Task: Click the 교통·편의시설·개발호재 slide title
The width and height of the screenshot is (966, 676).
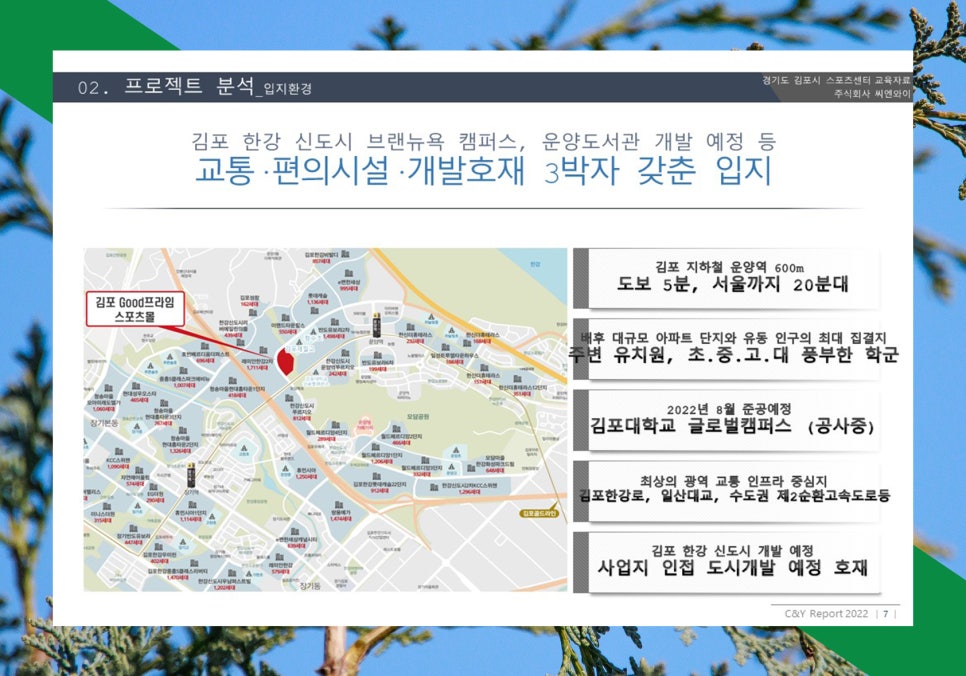Action: pos(483,170)
